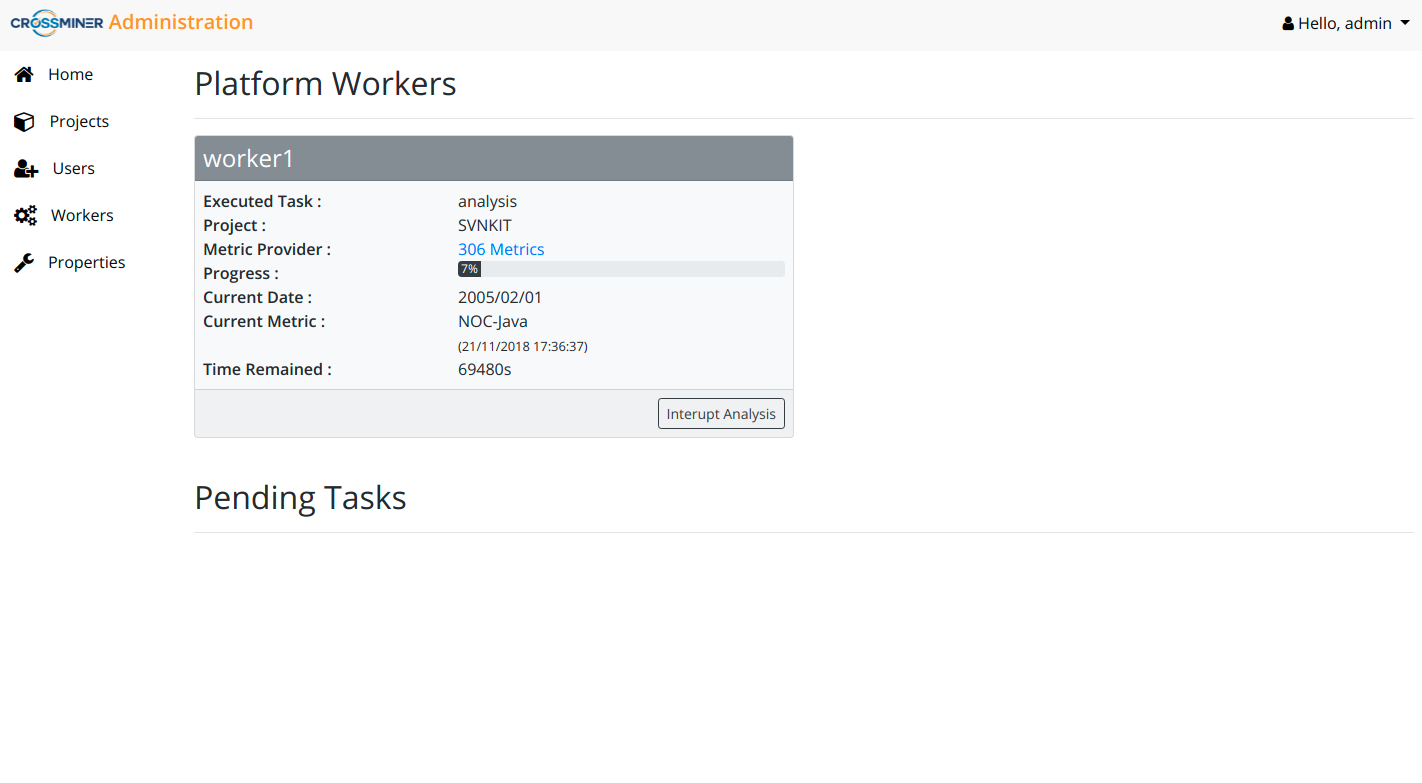Click the executed task value analysis
This screenshot has width=1422, height=783.
(x=487, y=202)
